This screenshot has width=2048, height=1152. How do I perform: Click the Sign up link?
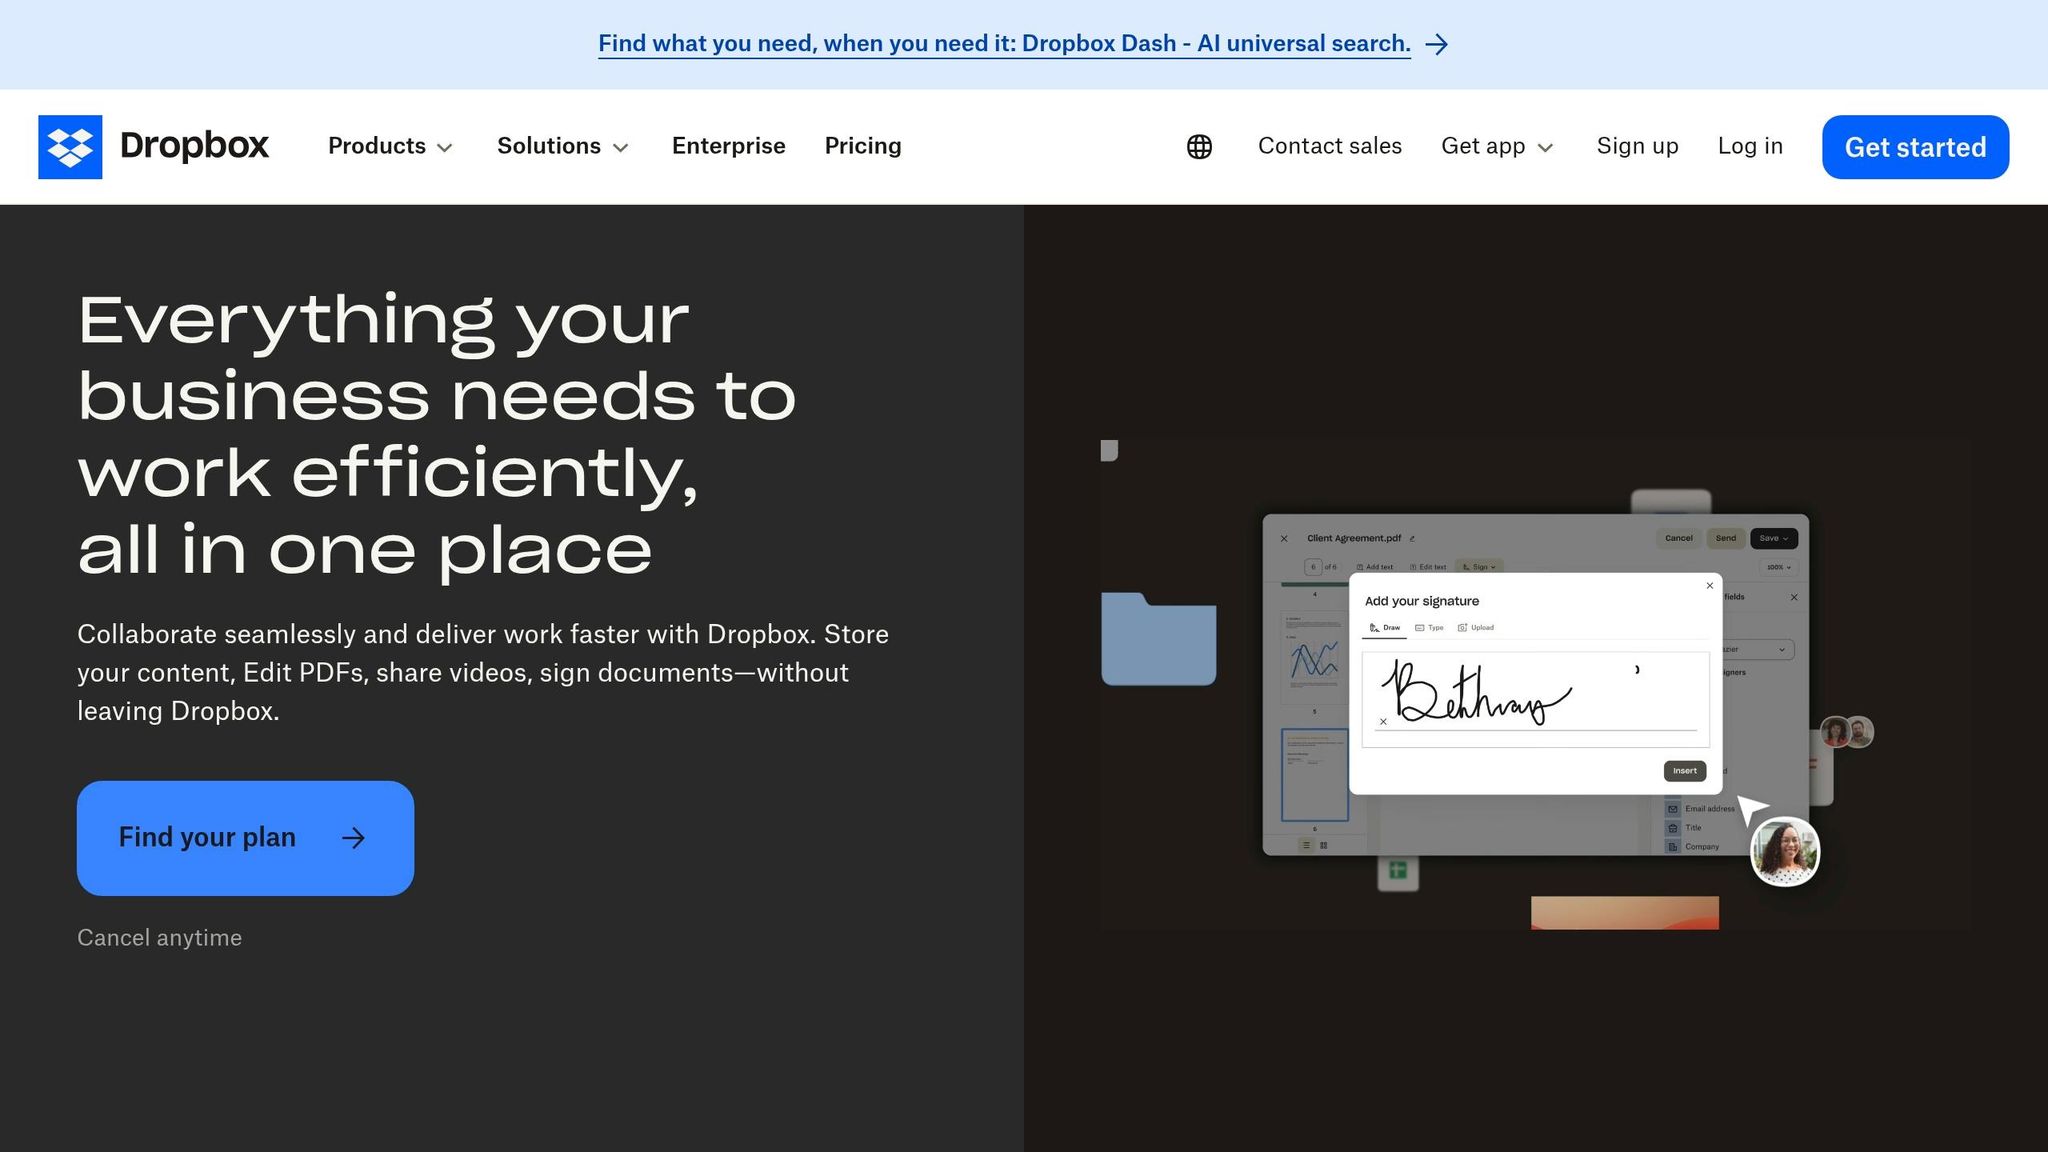pyautogui.click(x=1637, y=146)
